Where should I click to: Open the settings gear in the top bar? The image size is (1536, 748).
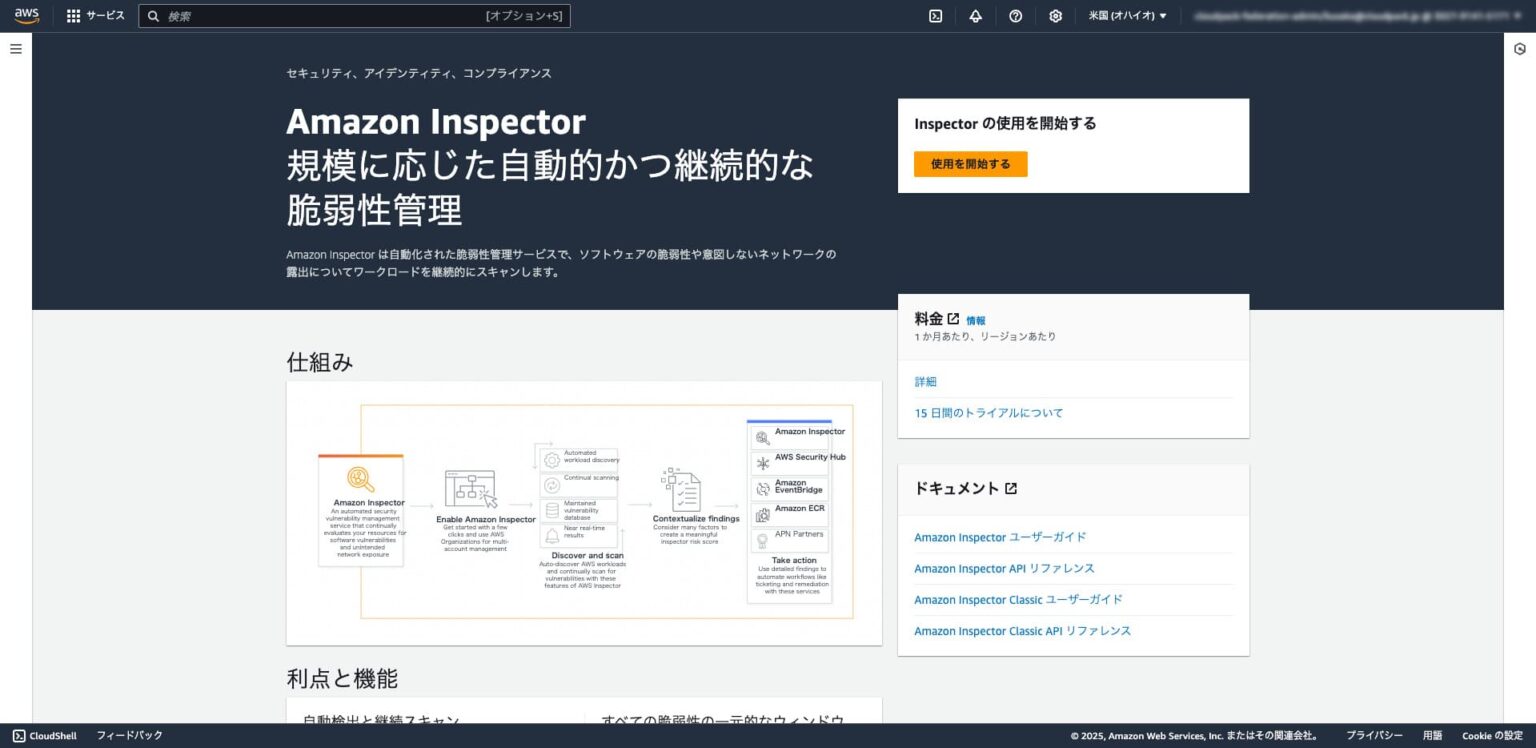[1055, 16]
